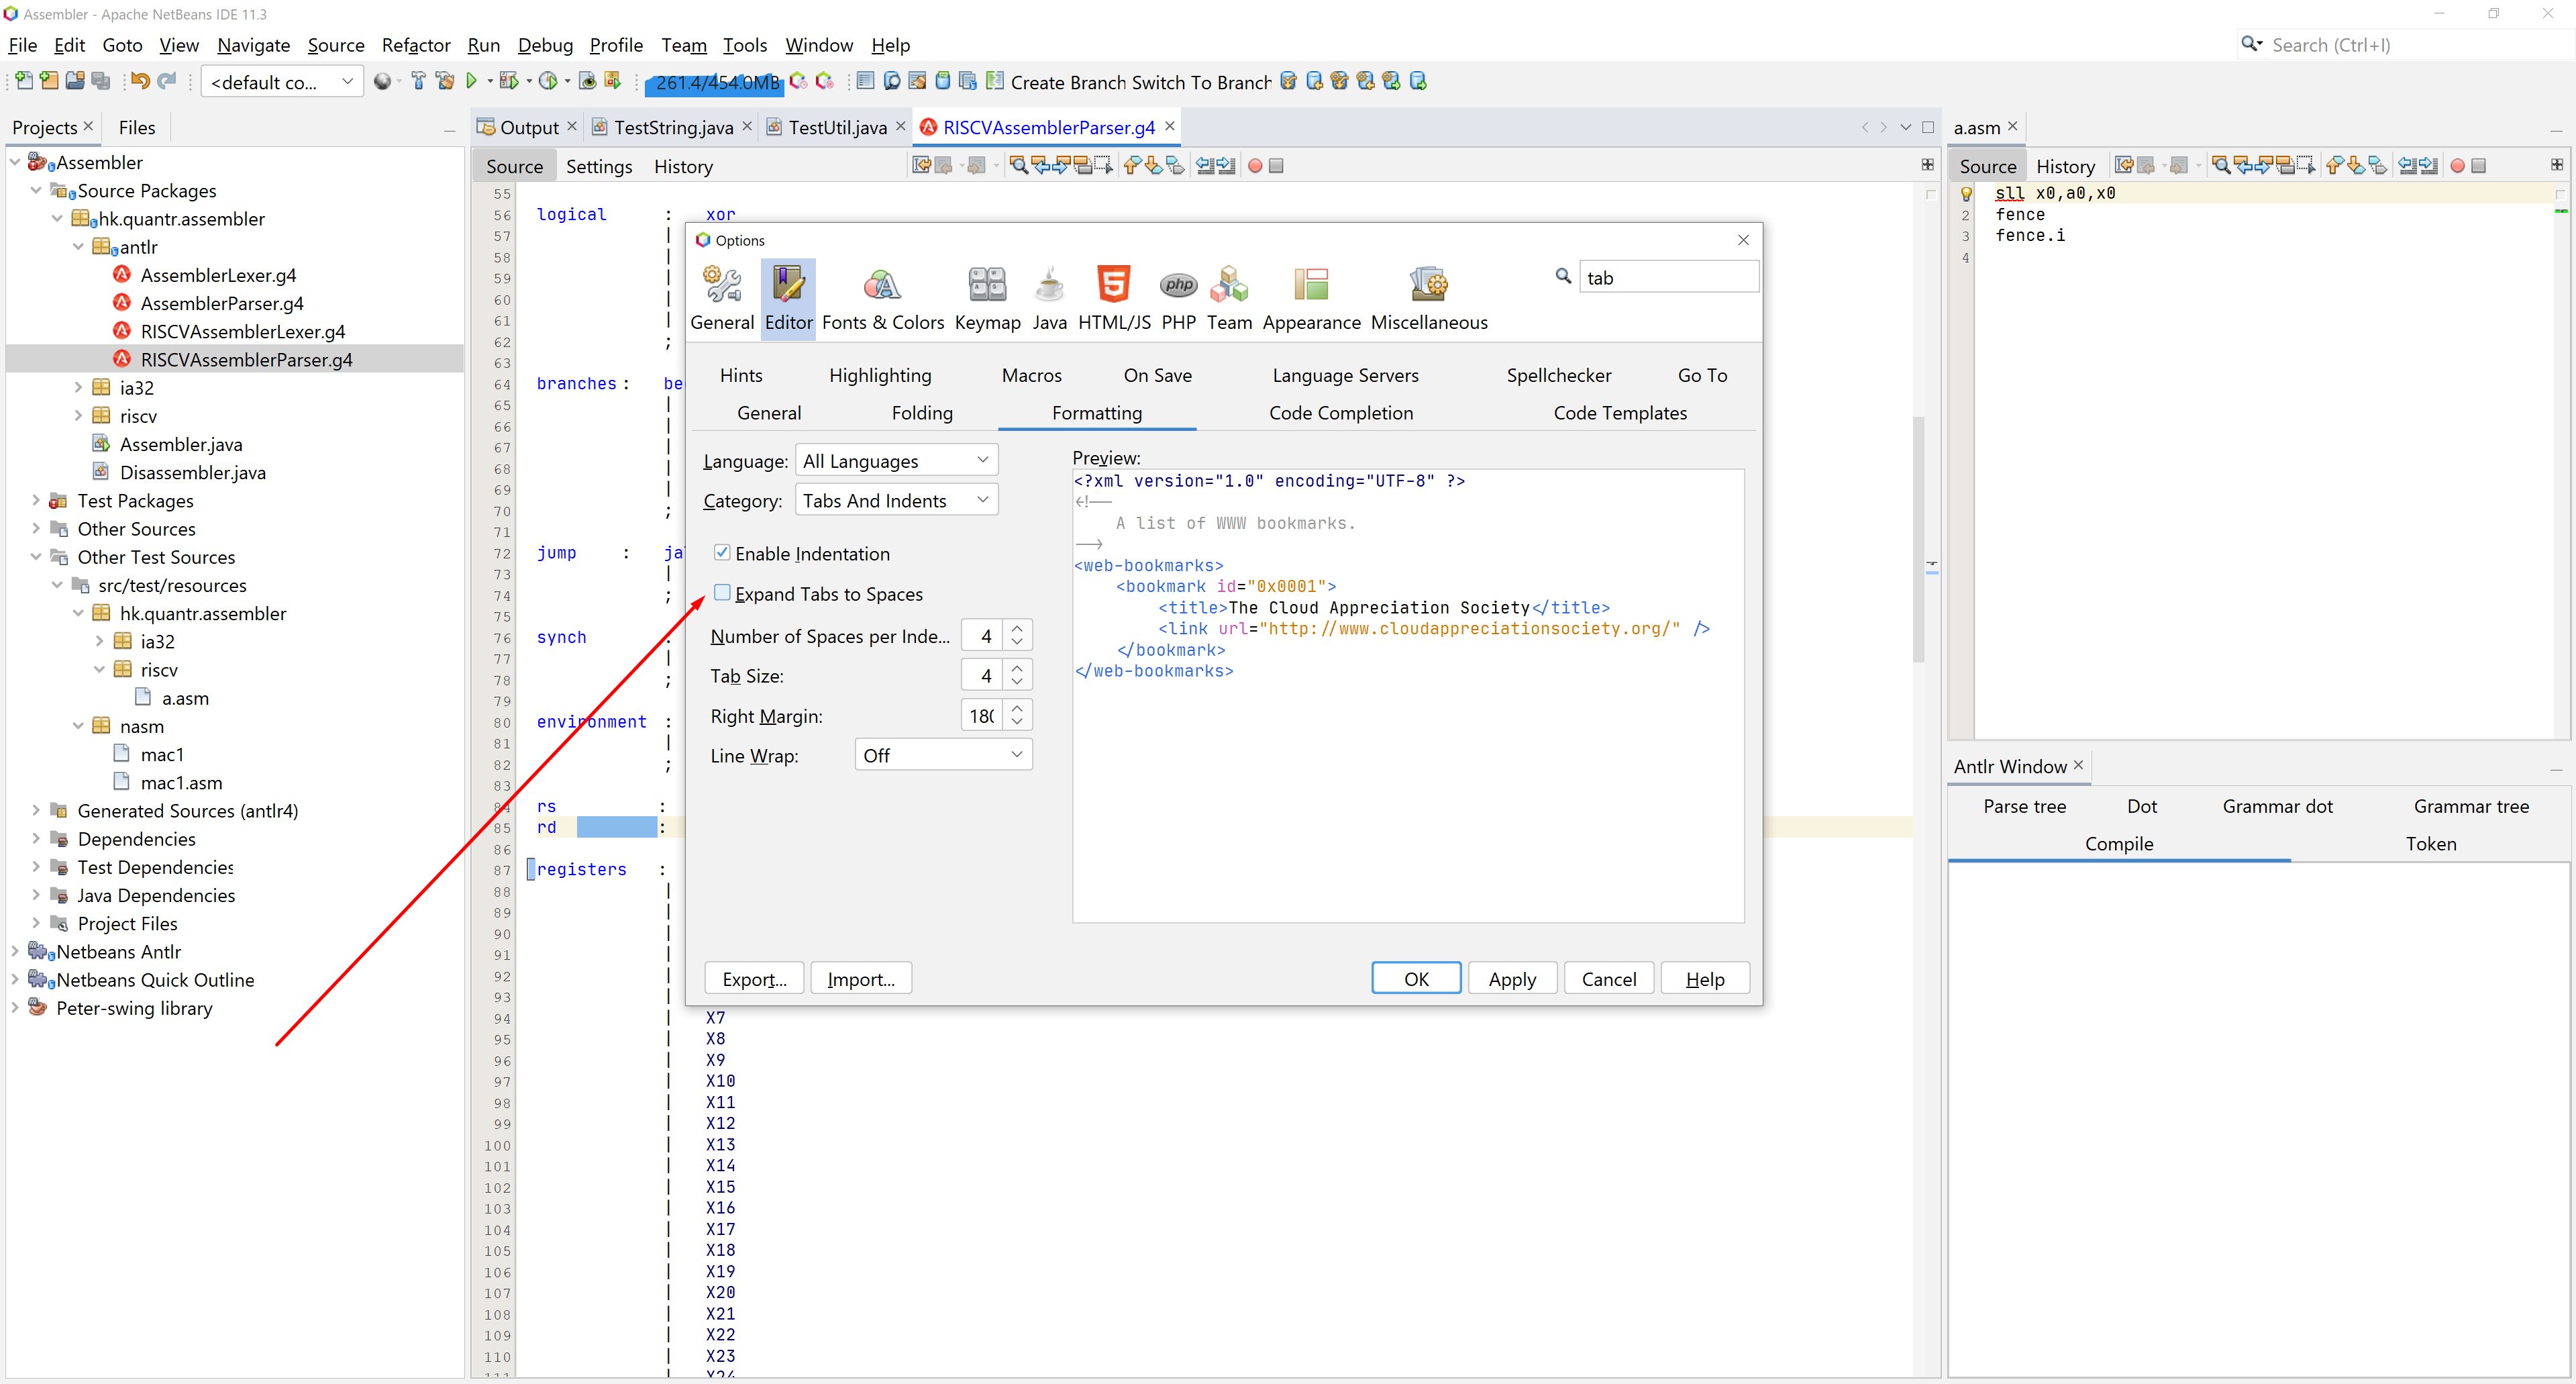Screen dimensions: 2576x1384
Task: Open Keymap category in Options
Action: click(987, 298)
